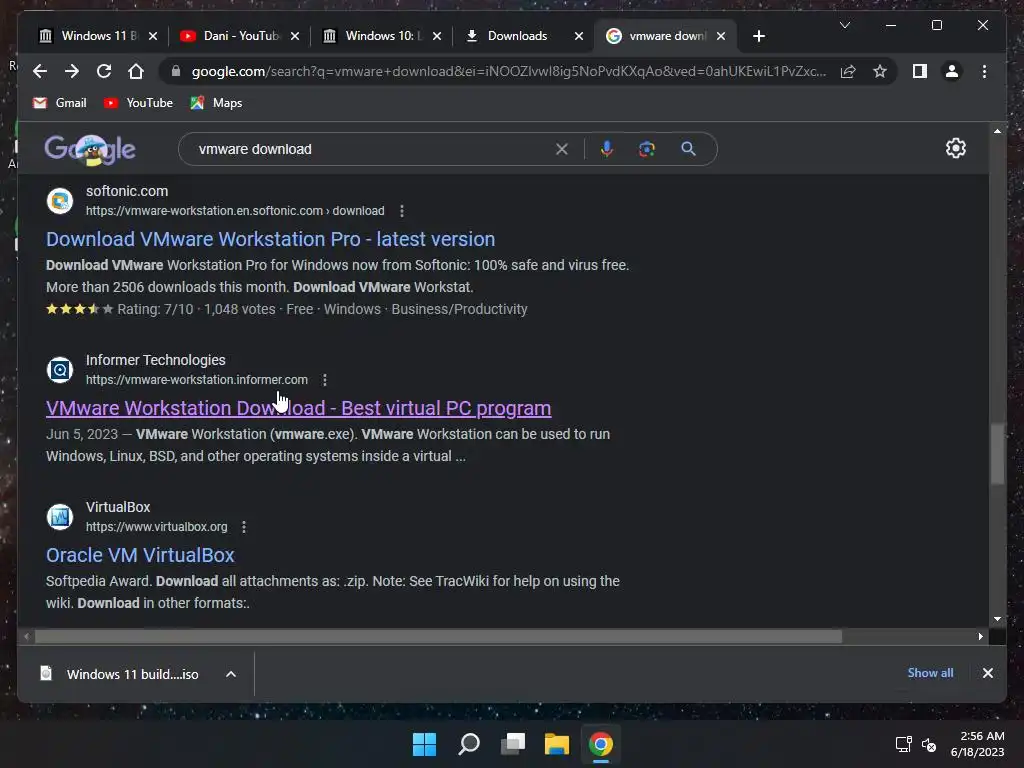Submit search with magnifier icon
The image size is (1024, 768).
coord(688,149)
